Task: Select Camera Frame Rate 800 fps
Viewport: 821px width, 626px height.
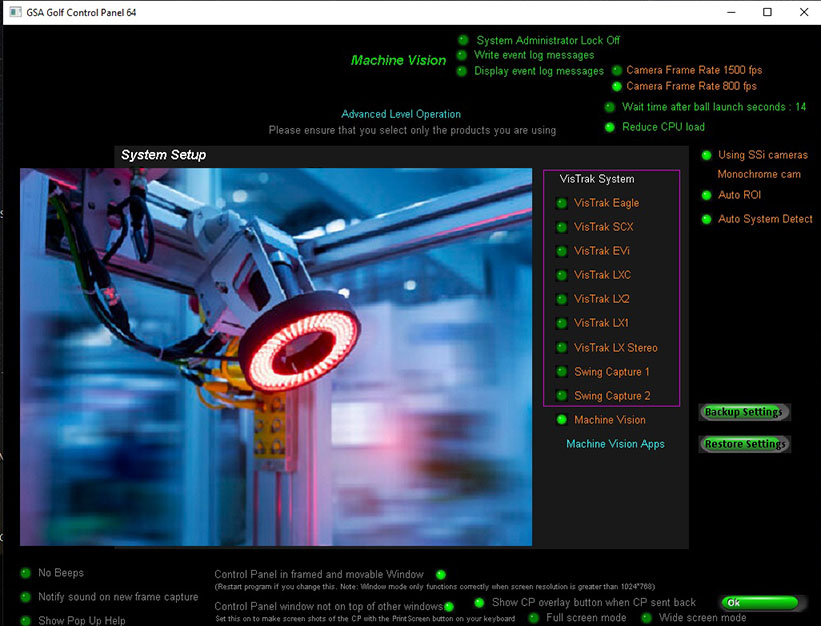Action: click(617, 86)
